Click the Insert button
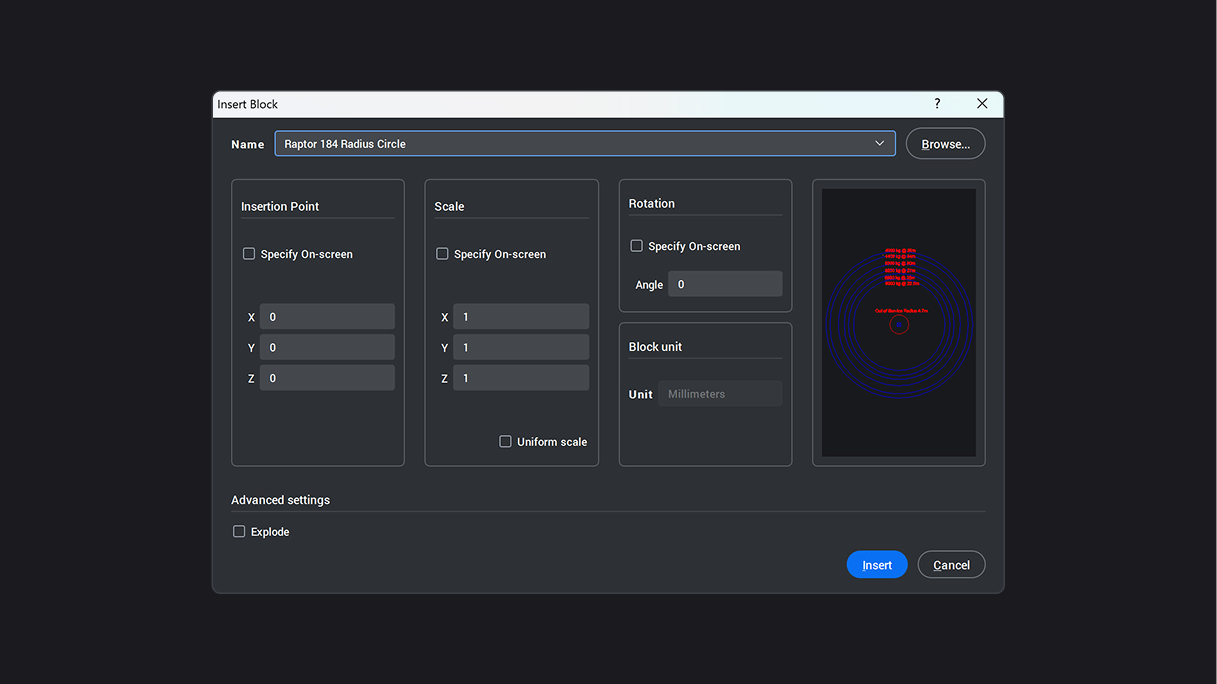 [x=877, y=565]
